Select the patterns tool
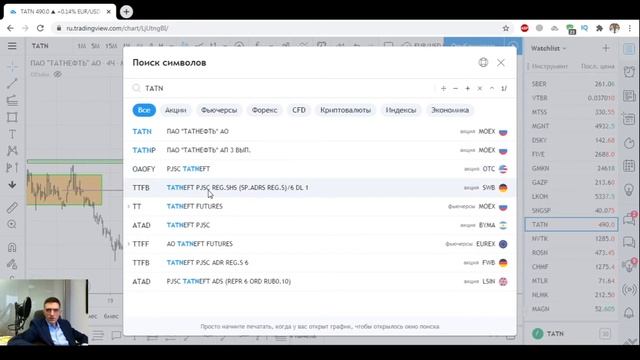 point(12,151)
